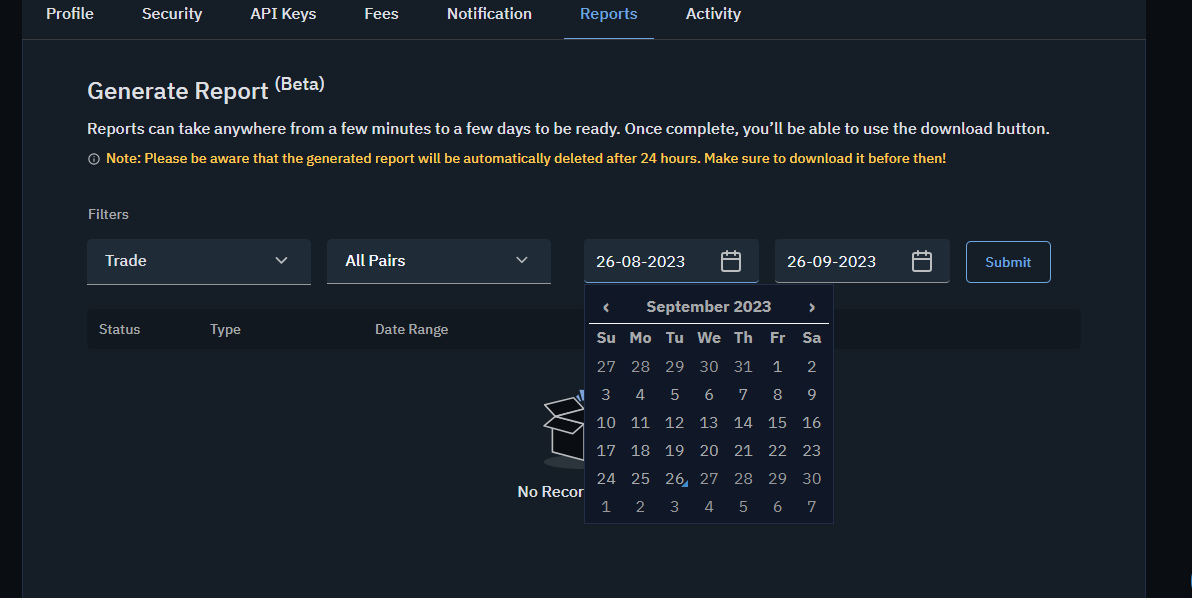Pick September 15 in the date picker
Screen dimensions: 1192x598
[777, 422]
